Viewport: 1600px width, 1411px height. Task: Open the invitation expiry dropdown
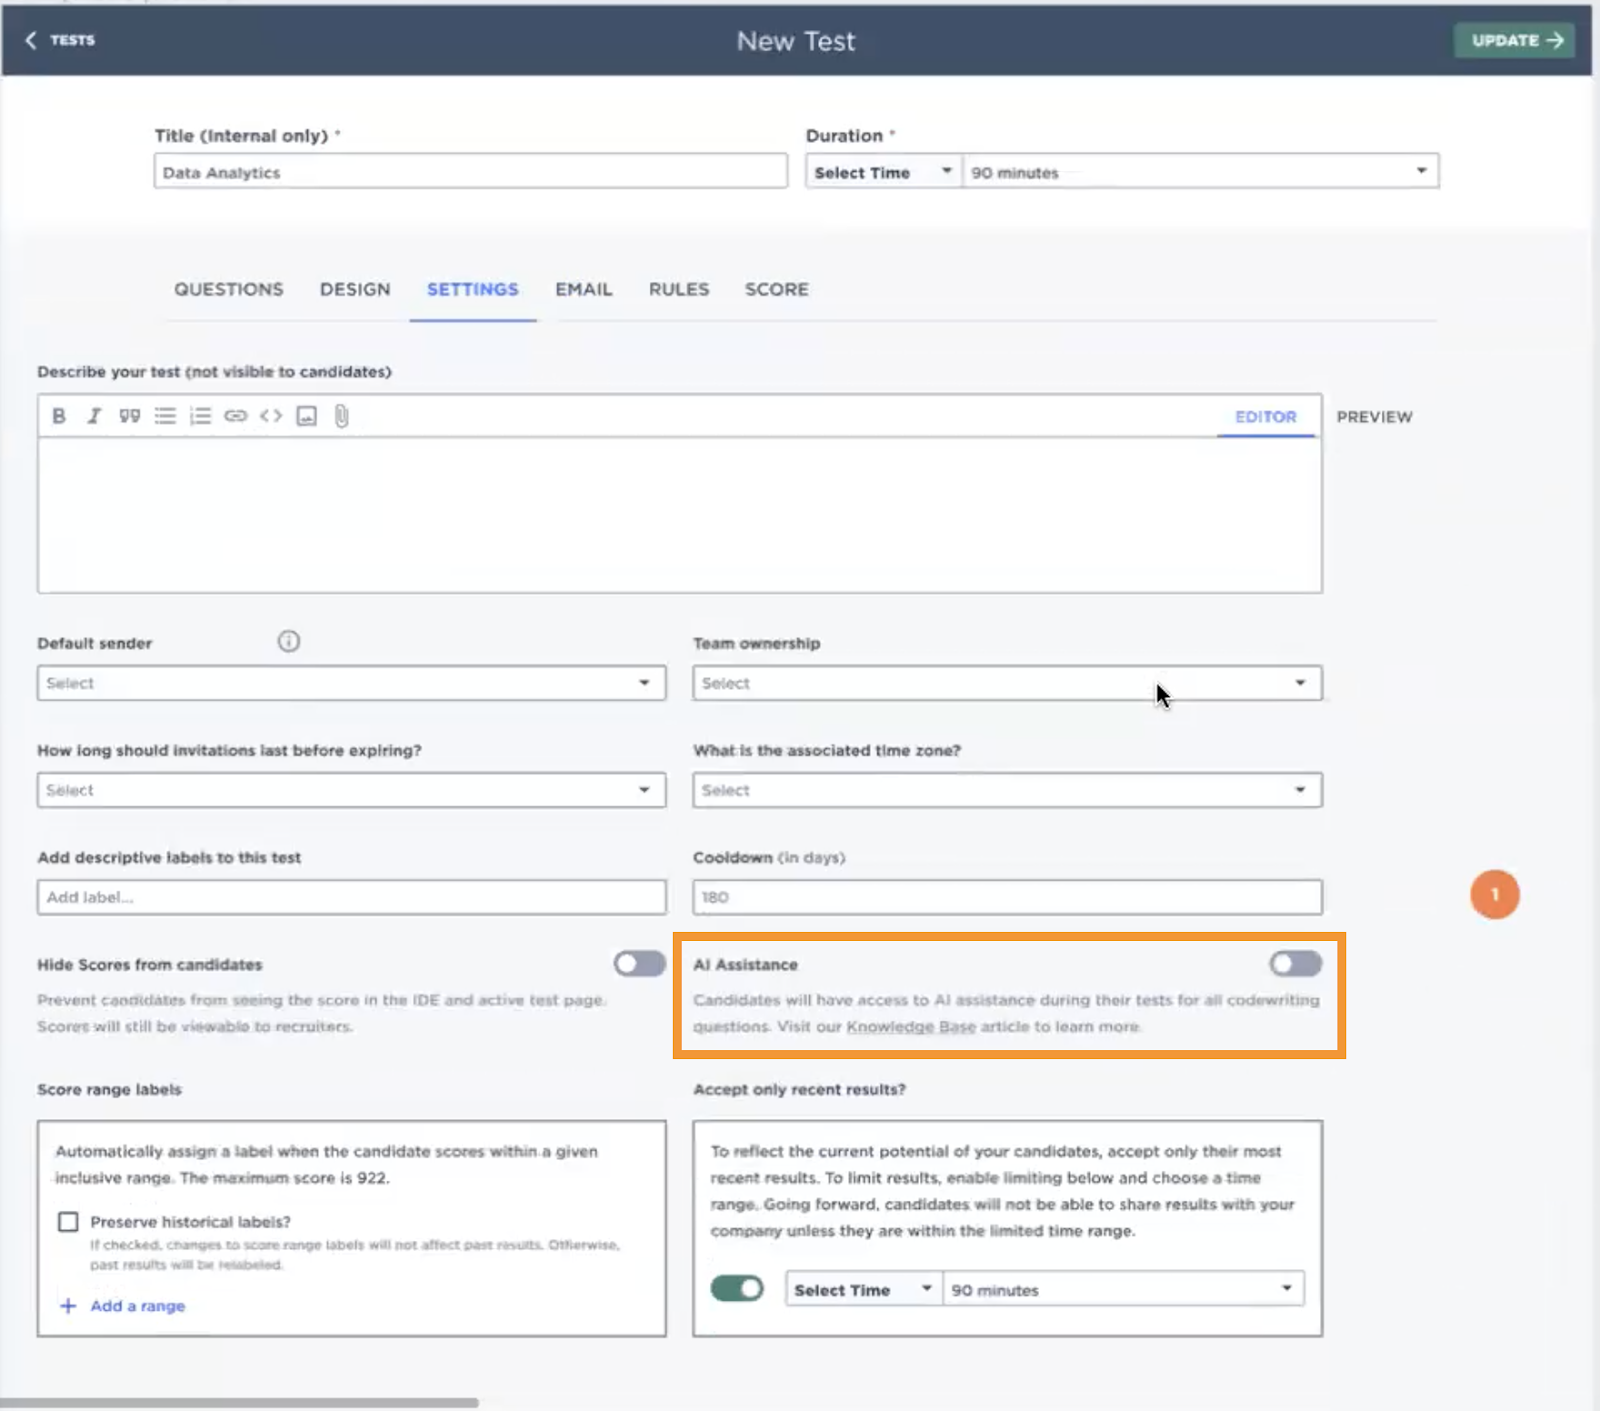[x=351, y=790]
